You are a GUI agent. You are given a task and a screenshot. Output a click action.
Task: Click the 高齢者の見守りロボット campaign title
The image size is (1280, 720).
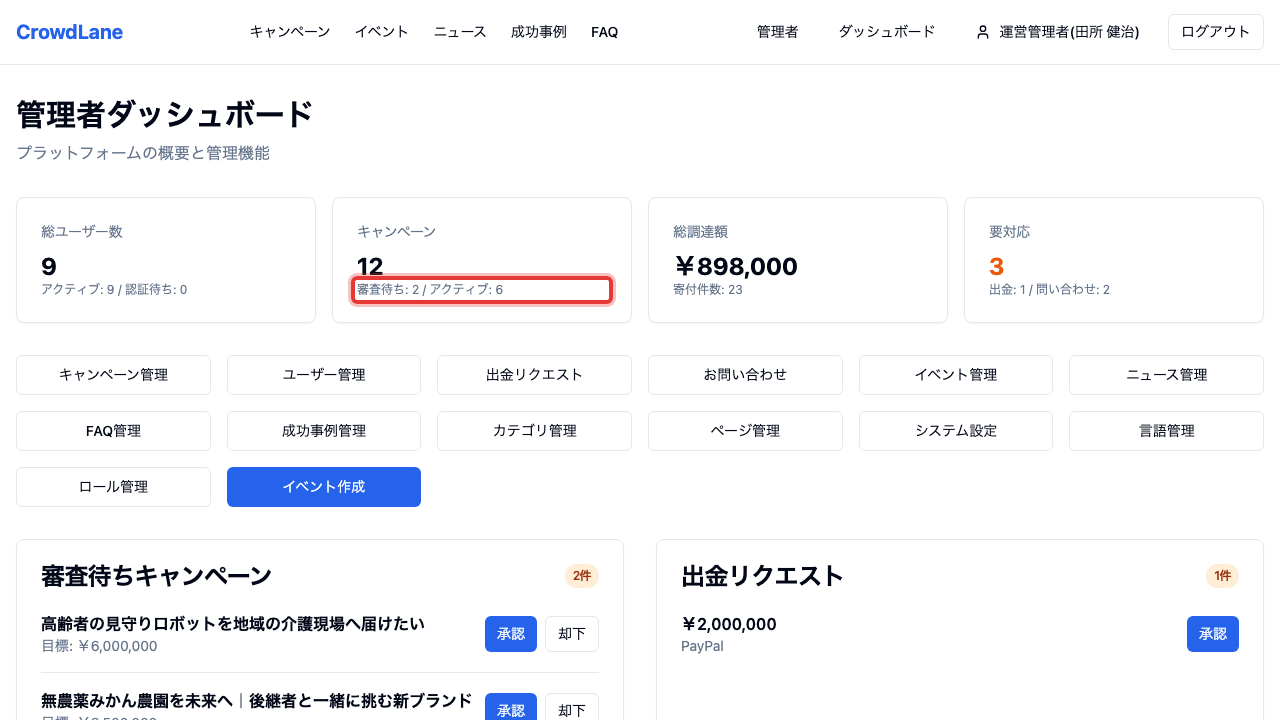[x=233, y=624]
